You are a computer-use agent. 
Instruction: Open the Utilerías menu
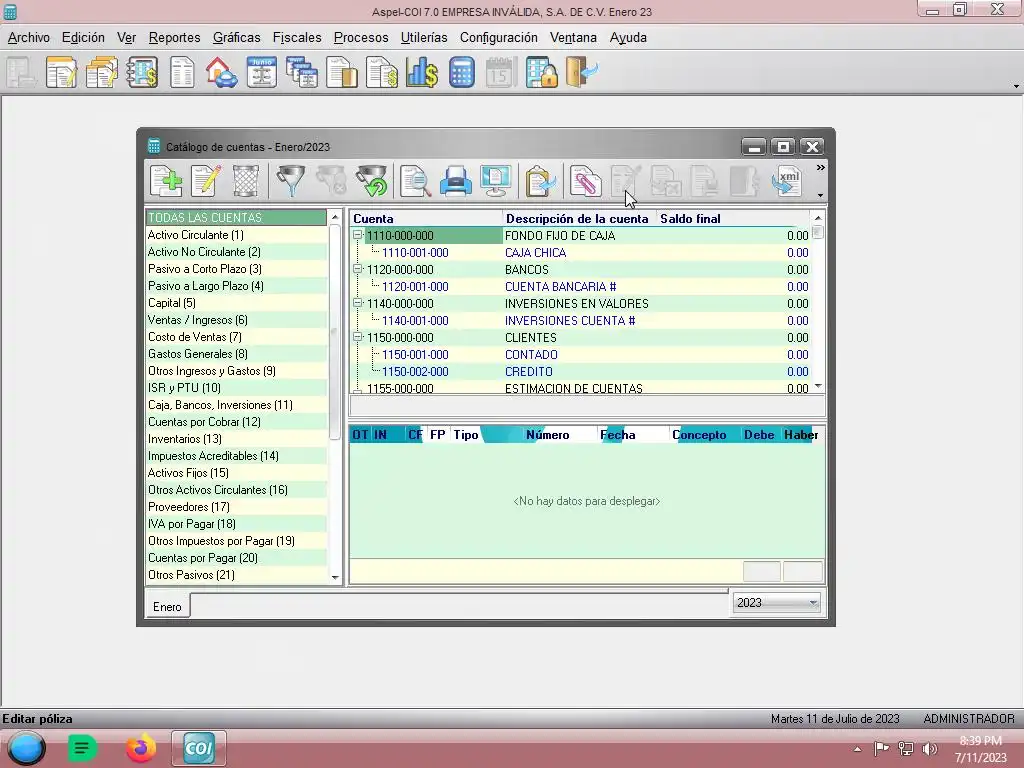tap(424, 38)
